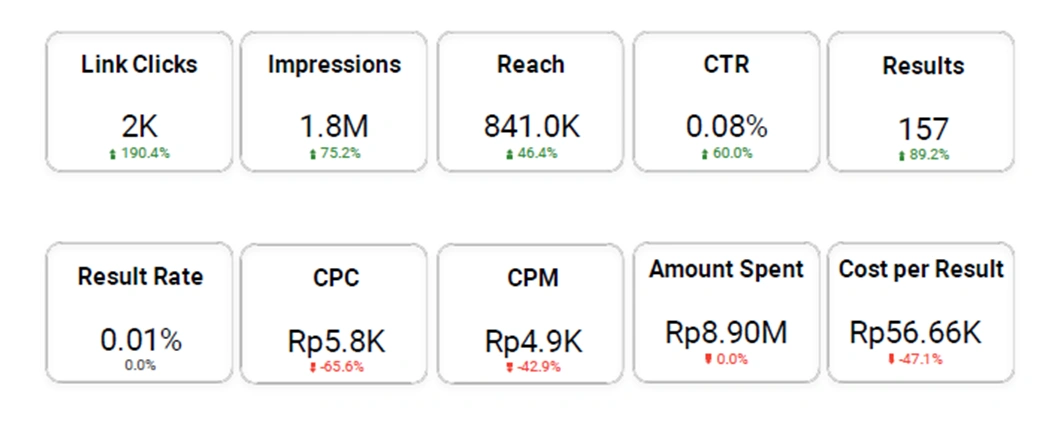
Task: Click the red down arrow under CPC
Action: tap(312, 367)
